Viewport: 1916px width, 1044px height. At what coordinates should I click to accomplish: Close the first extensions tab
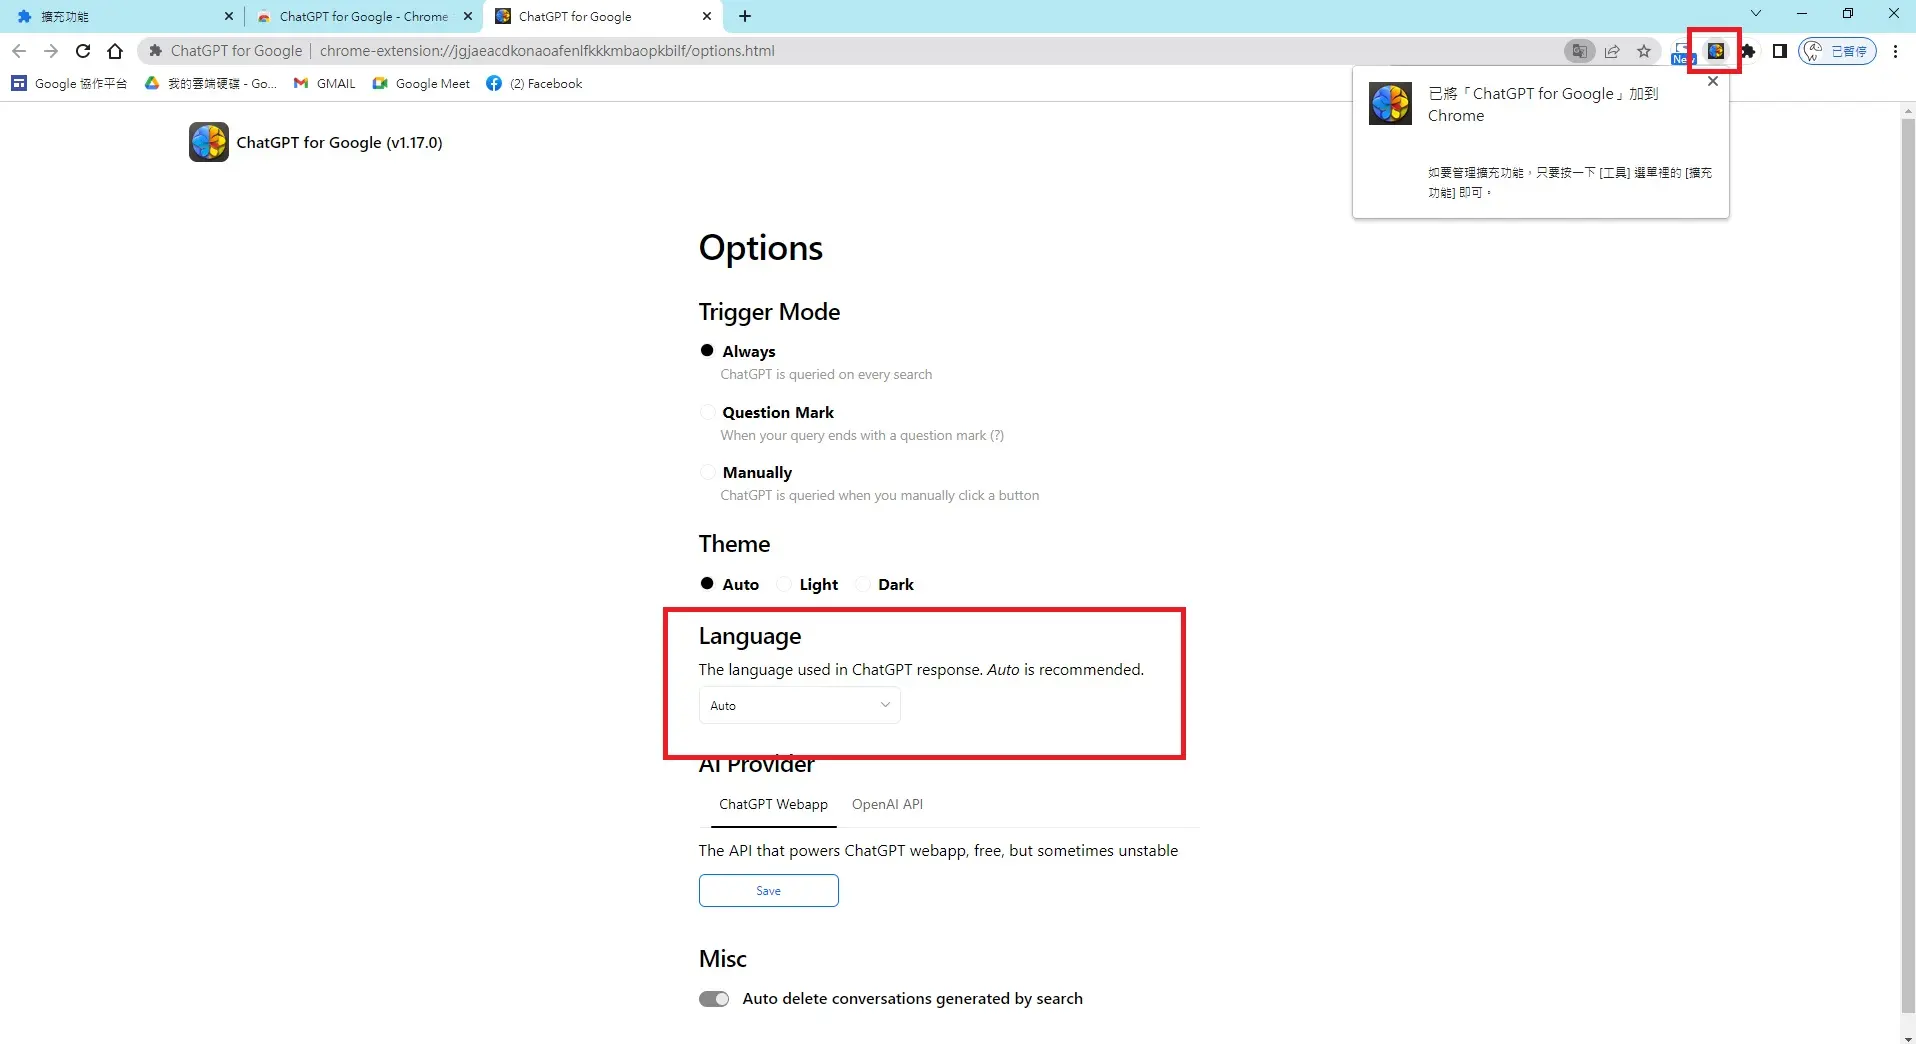click(228, 16)
